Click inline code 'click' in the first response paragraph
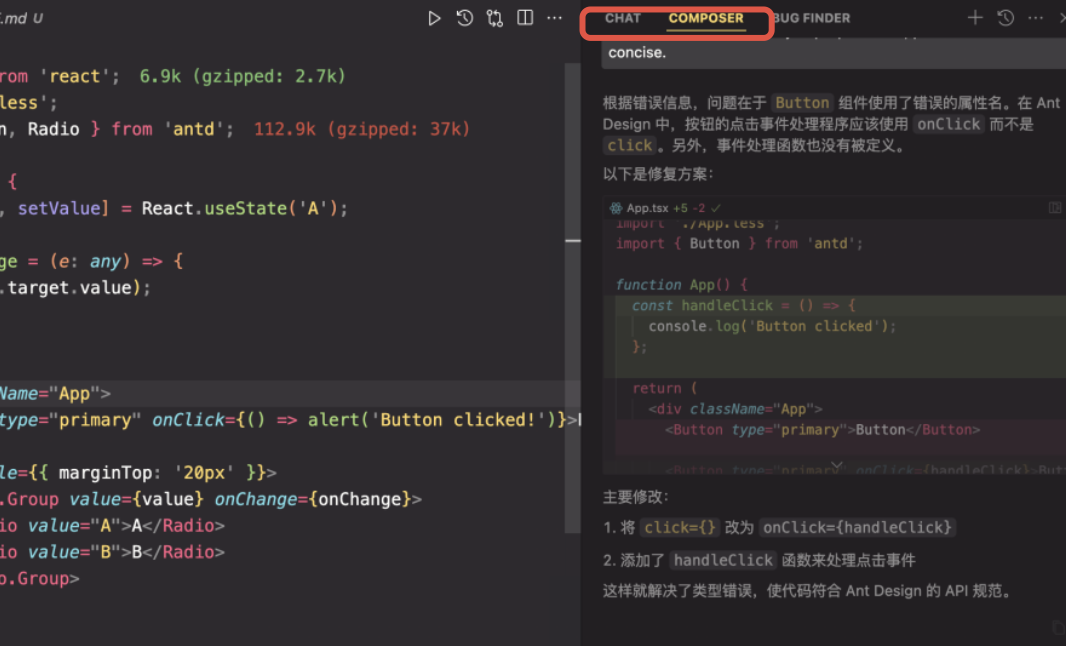Viewport: 1066px width, 646px height. coord(630,146)
